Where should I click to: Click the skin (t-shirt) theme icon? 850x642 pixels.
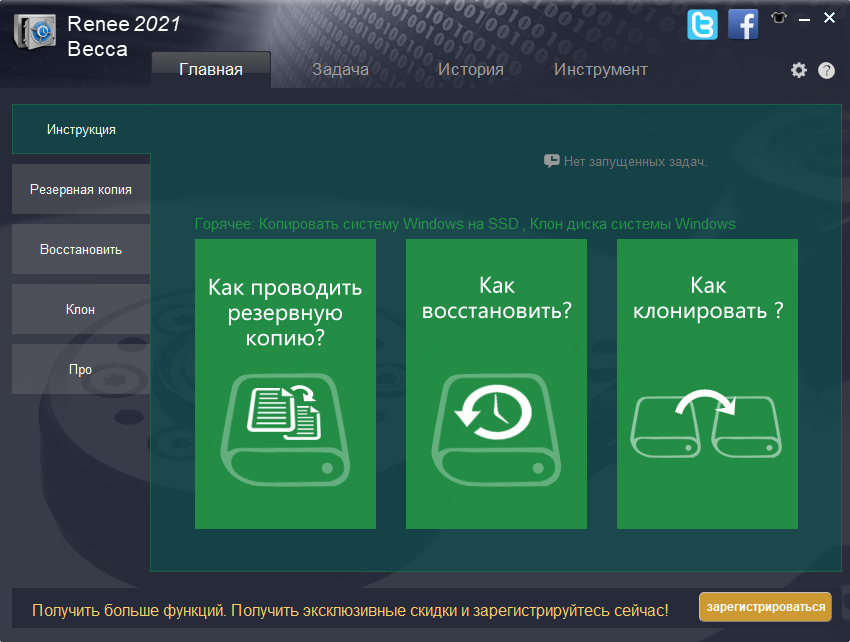(x=779, y=18)
